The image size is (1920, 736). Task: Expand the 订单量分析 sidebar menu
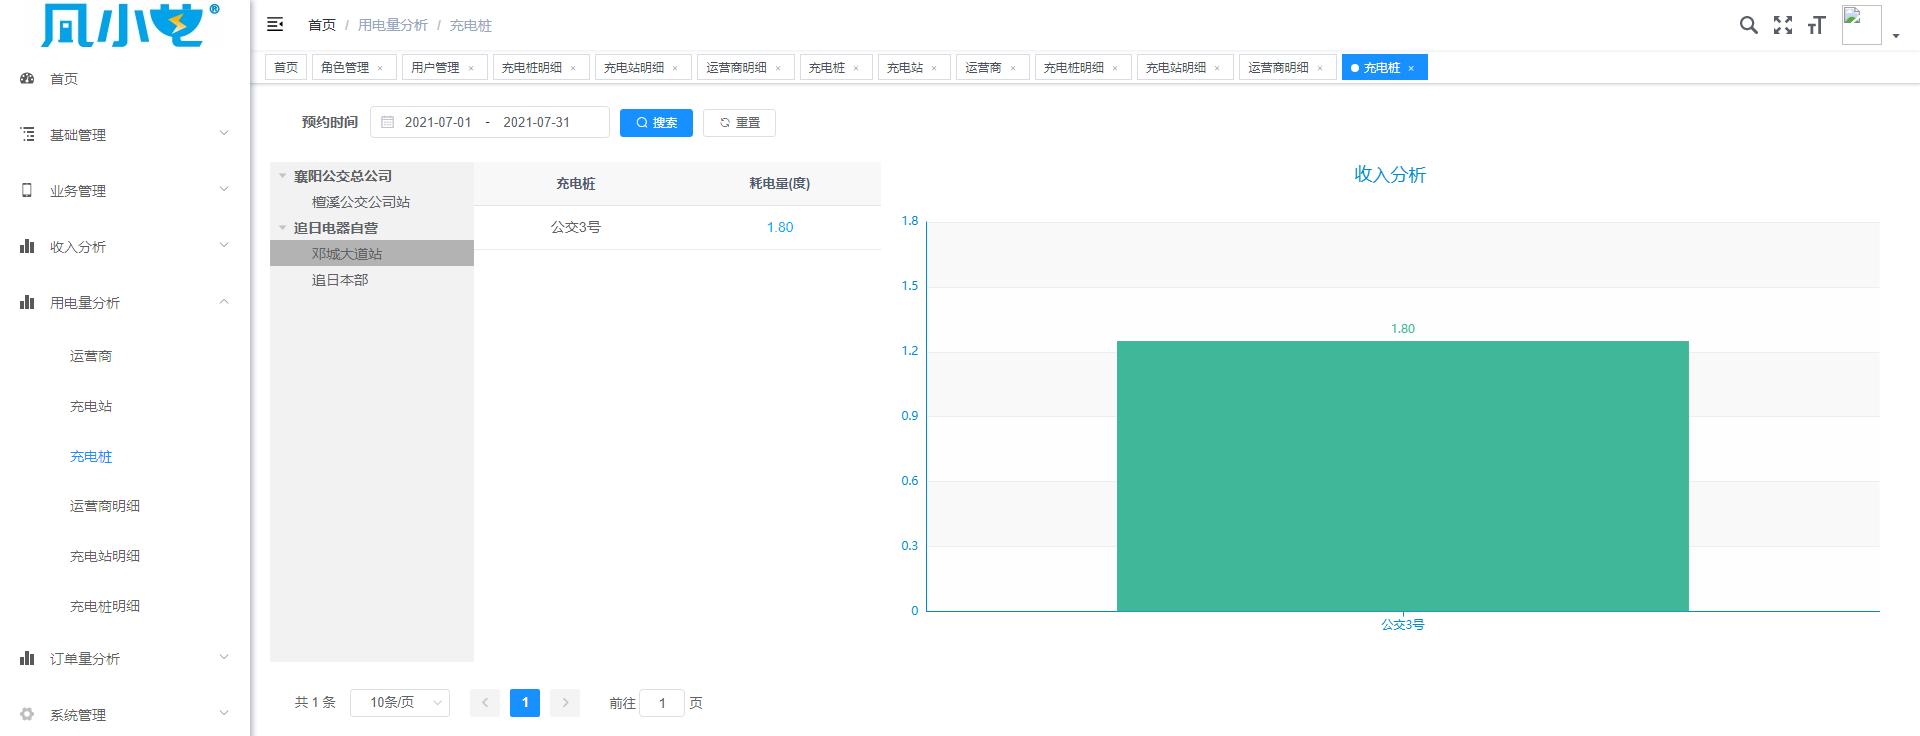click(x=124, y=659)
